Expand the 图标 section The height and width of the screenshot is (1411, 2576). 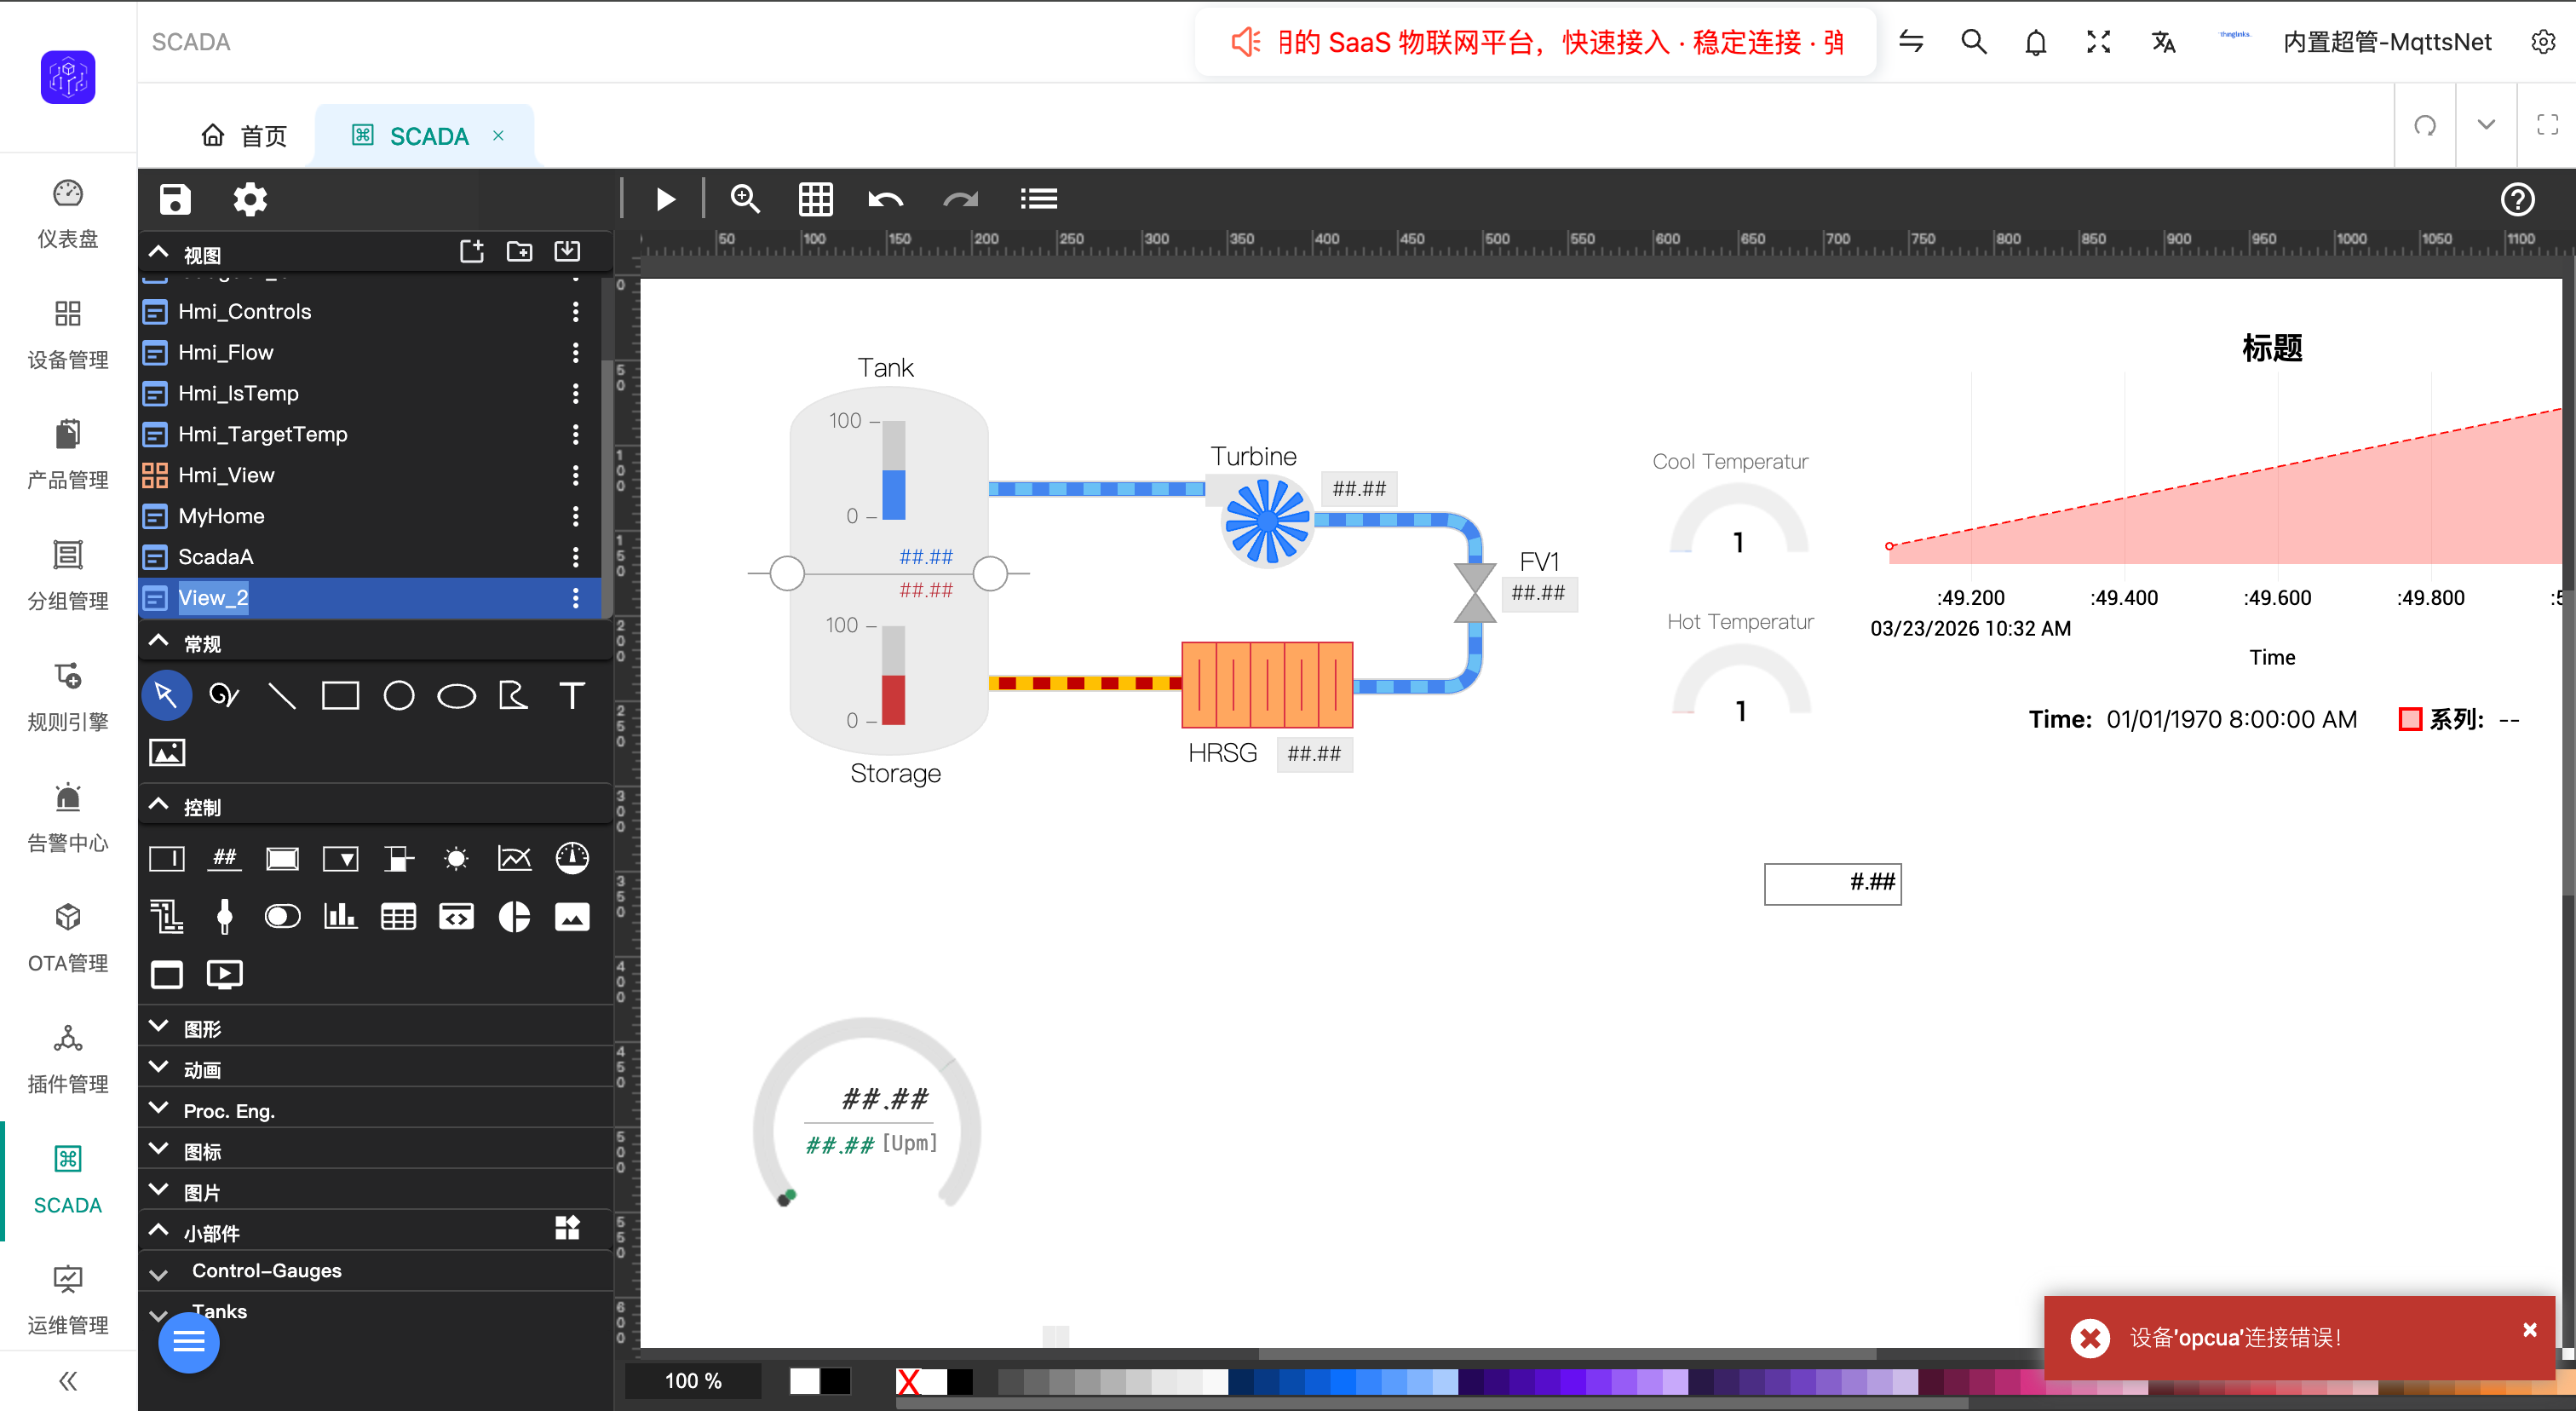(158, 1150)
